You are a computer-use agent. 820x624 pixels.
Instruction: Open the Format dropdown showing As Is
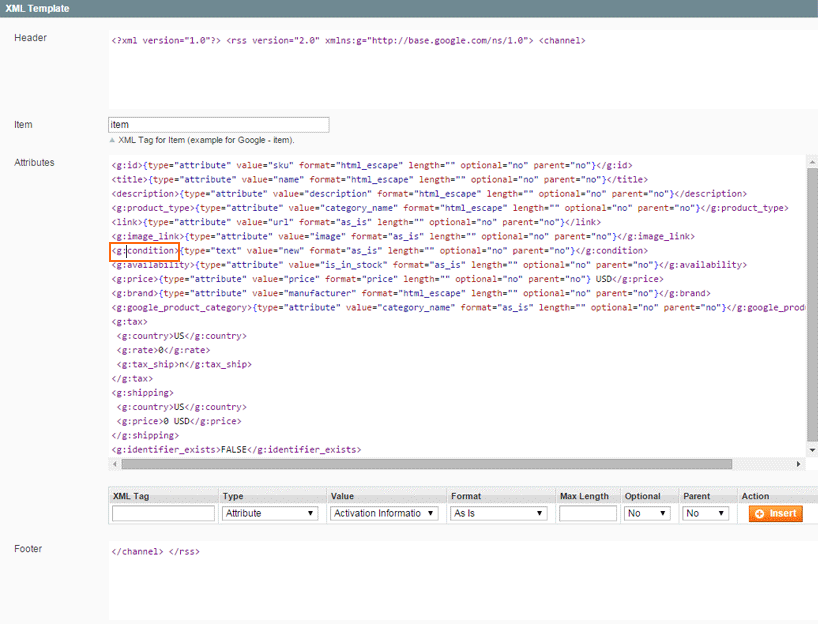[499, 513]
